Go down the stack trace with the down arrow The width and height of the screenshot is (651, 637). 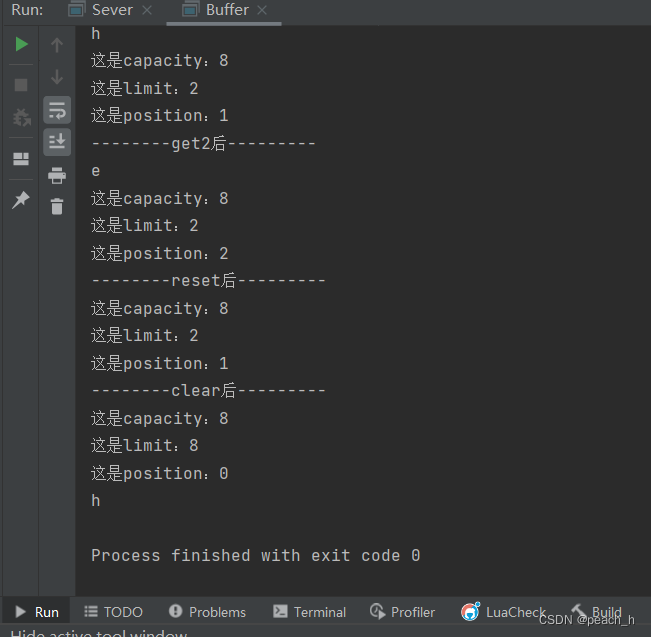tap(57, 77)
